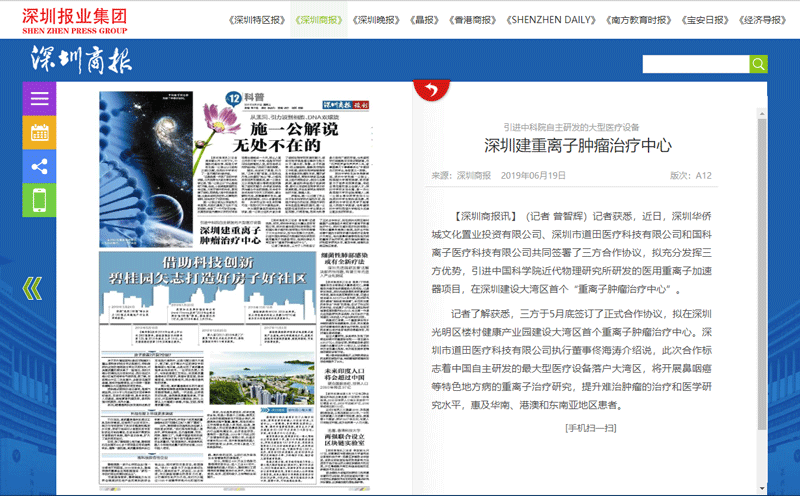Open the 《香港商报》 tab

click(x=472, y=20)
